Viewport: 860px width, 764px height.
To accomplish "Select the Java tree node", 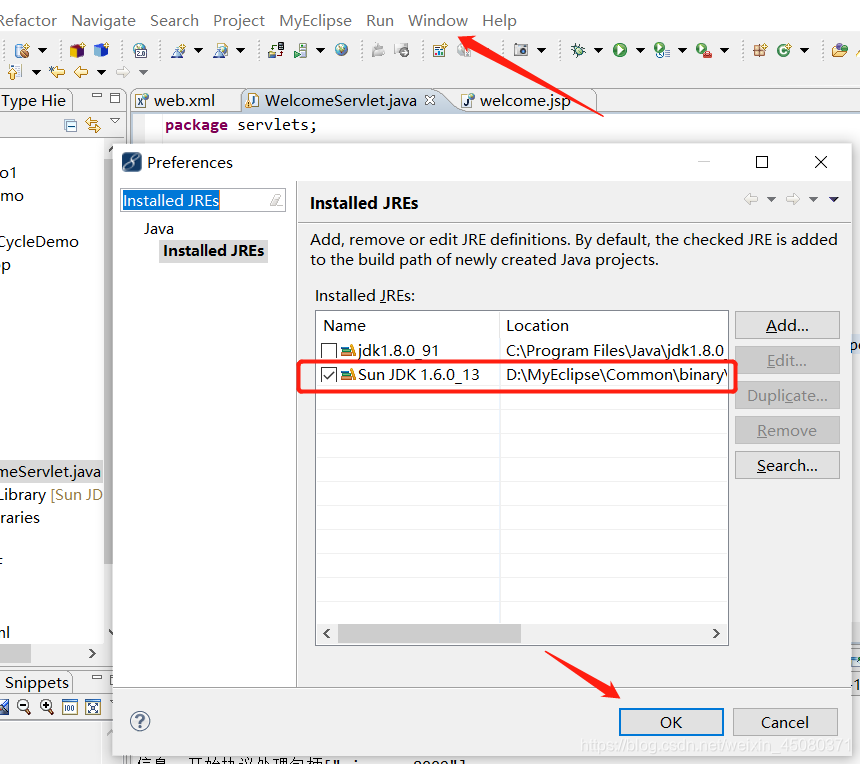I will tap(159, 229).
